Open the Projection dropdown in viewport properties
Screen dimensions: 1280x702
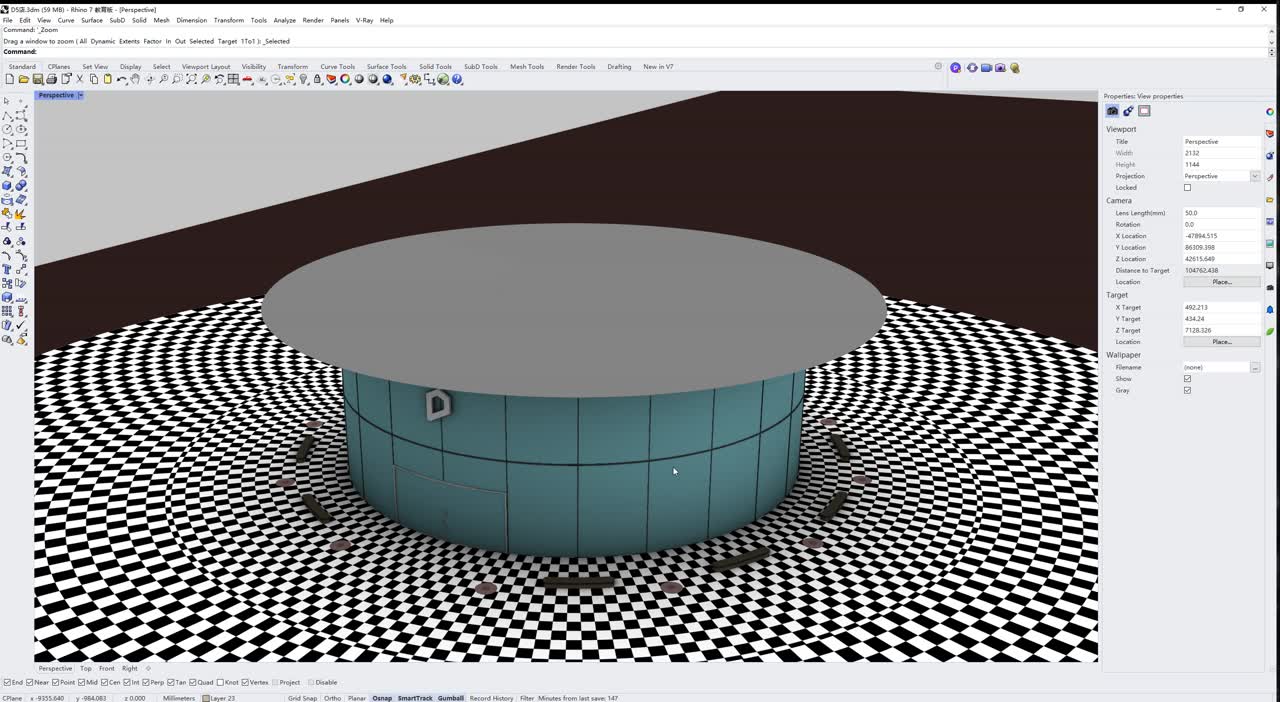(1254, 176)
